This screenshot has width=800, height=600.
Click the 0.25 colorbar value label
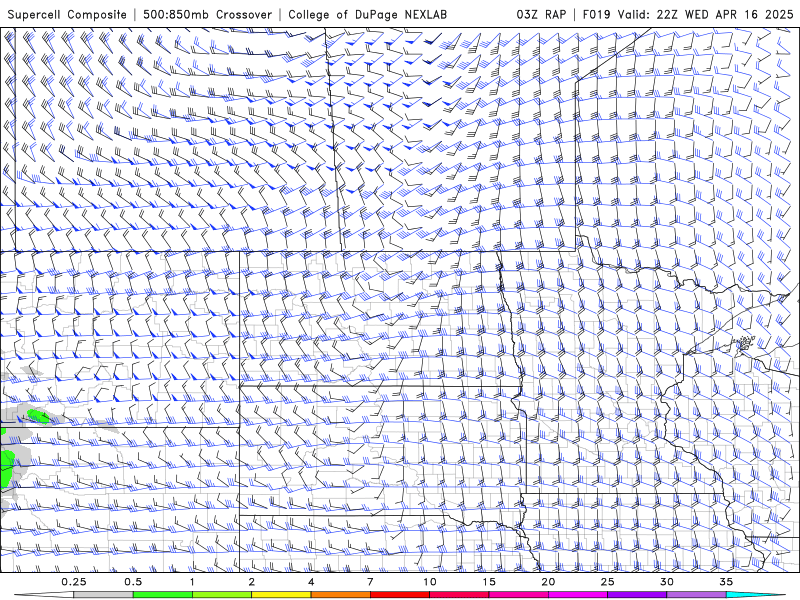coord(73,582)
